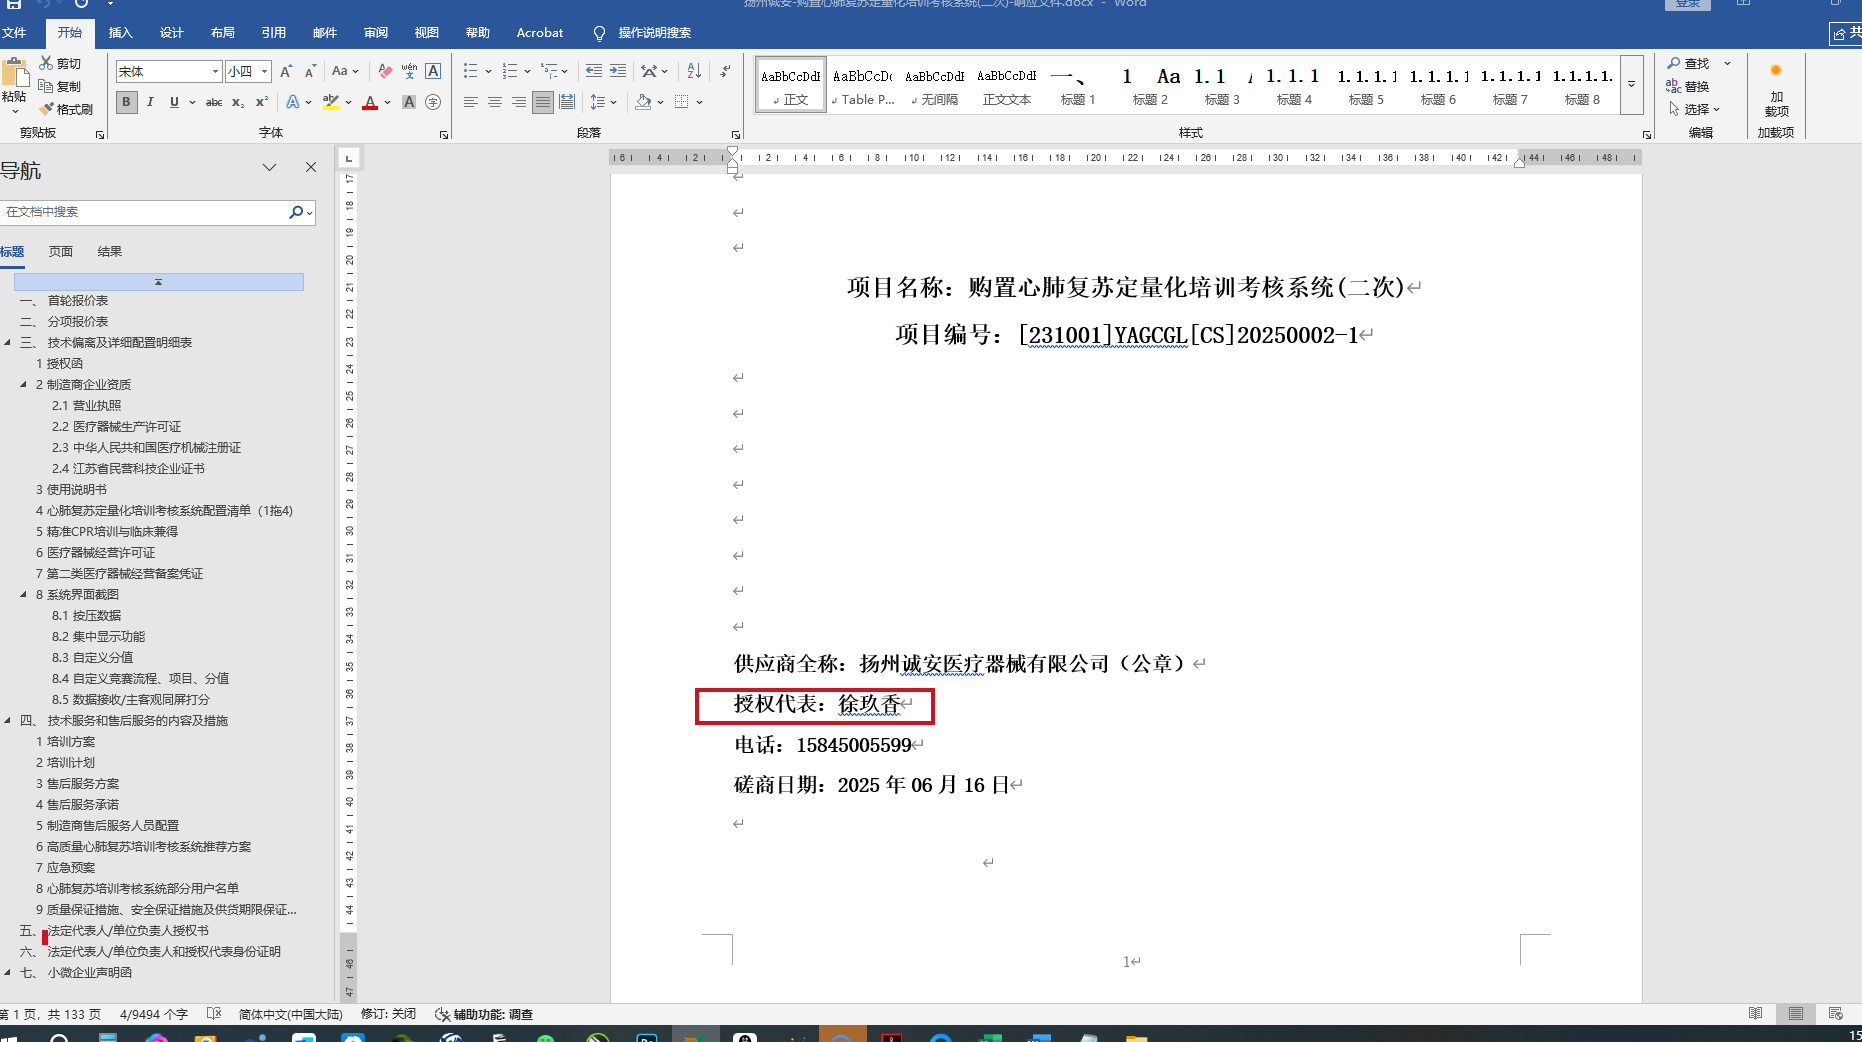Collapse '2 制造商企业资质' in navigation tree
The image size is (1862, 1042).
coord(23,384)
